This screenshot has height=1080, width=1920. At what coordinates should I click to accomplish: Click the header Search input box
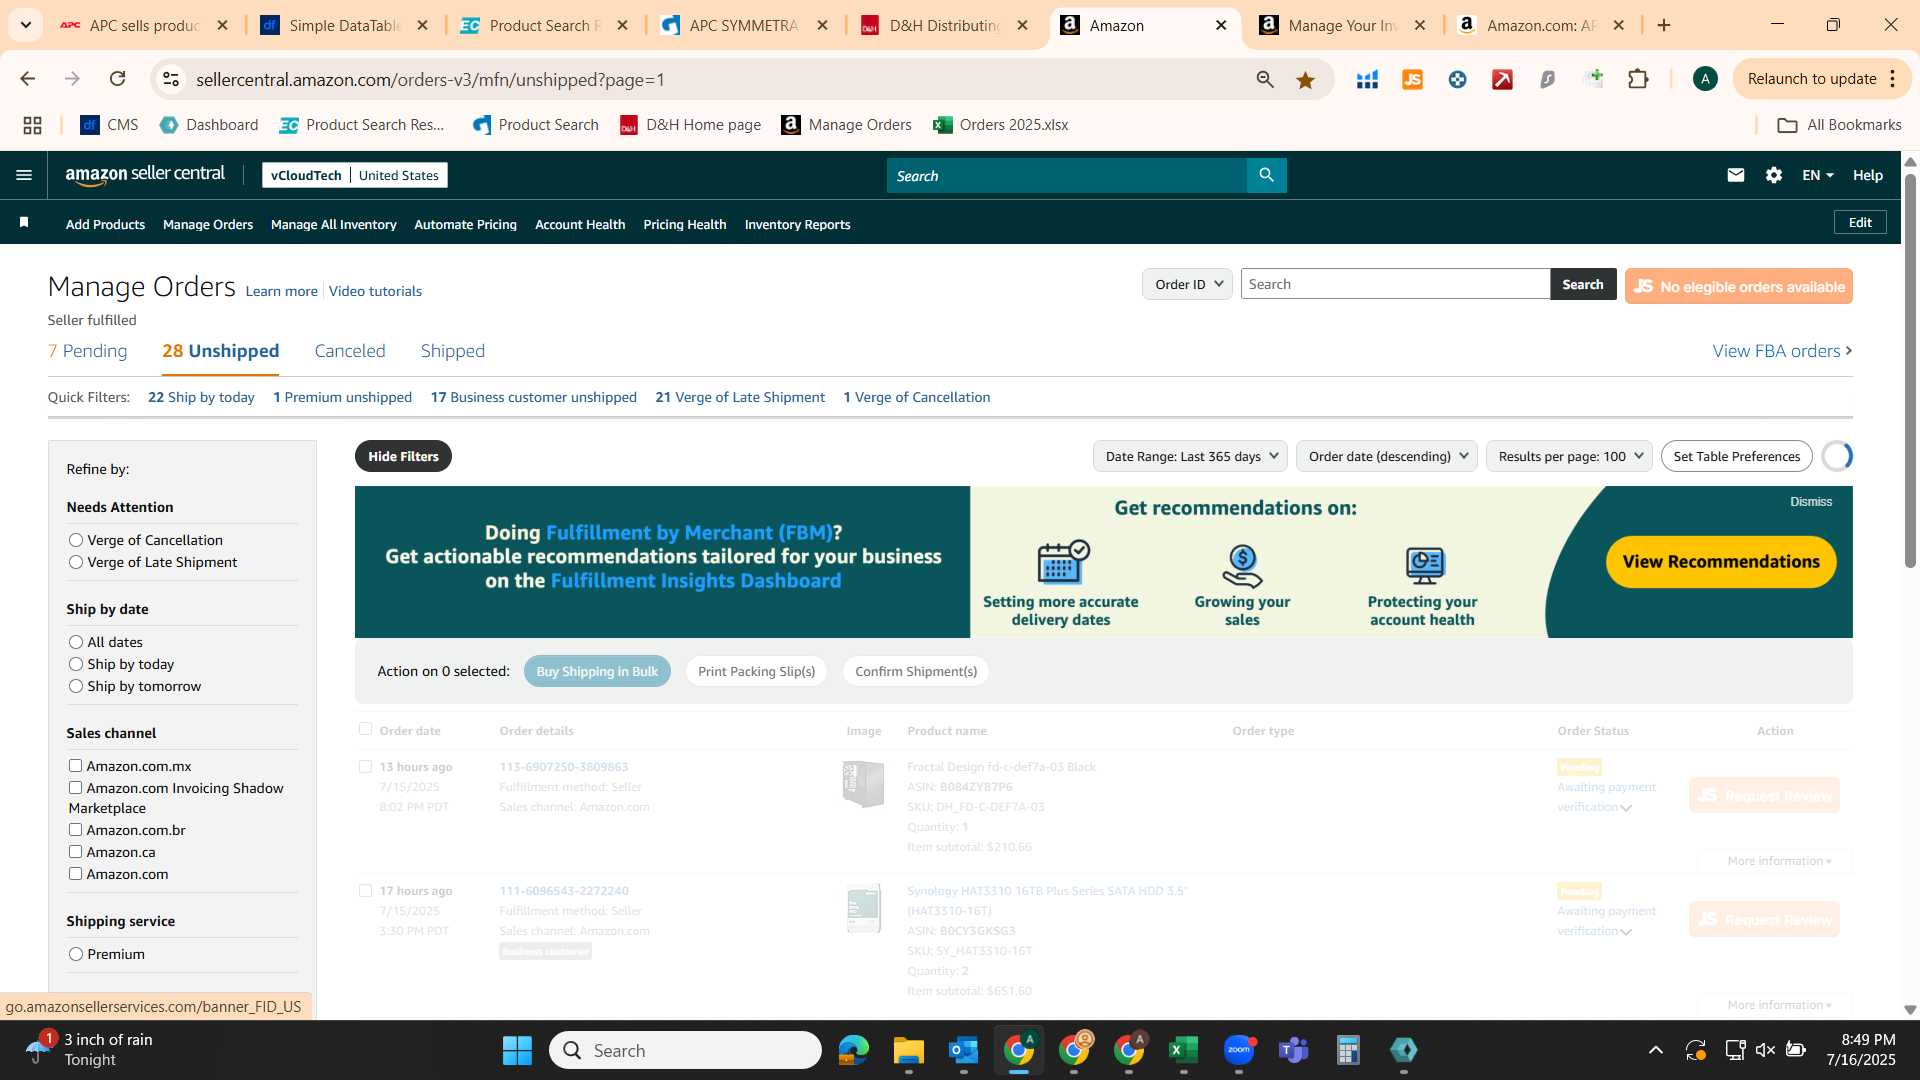(x=1067, y=175)
